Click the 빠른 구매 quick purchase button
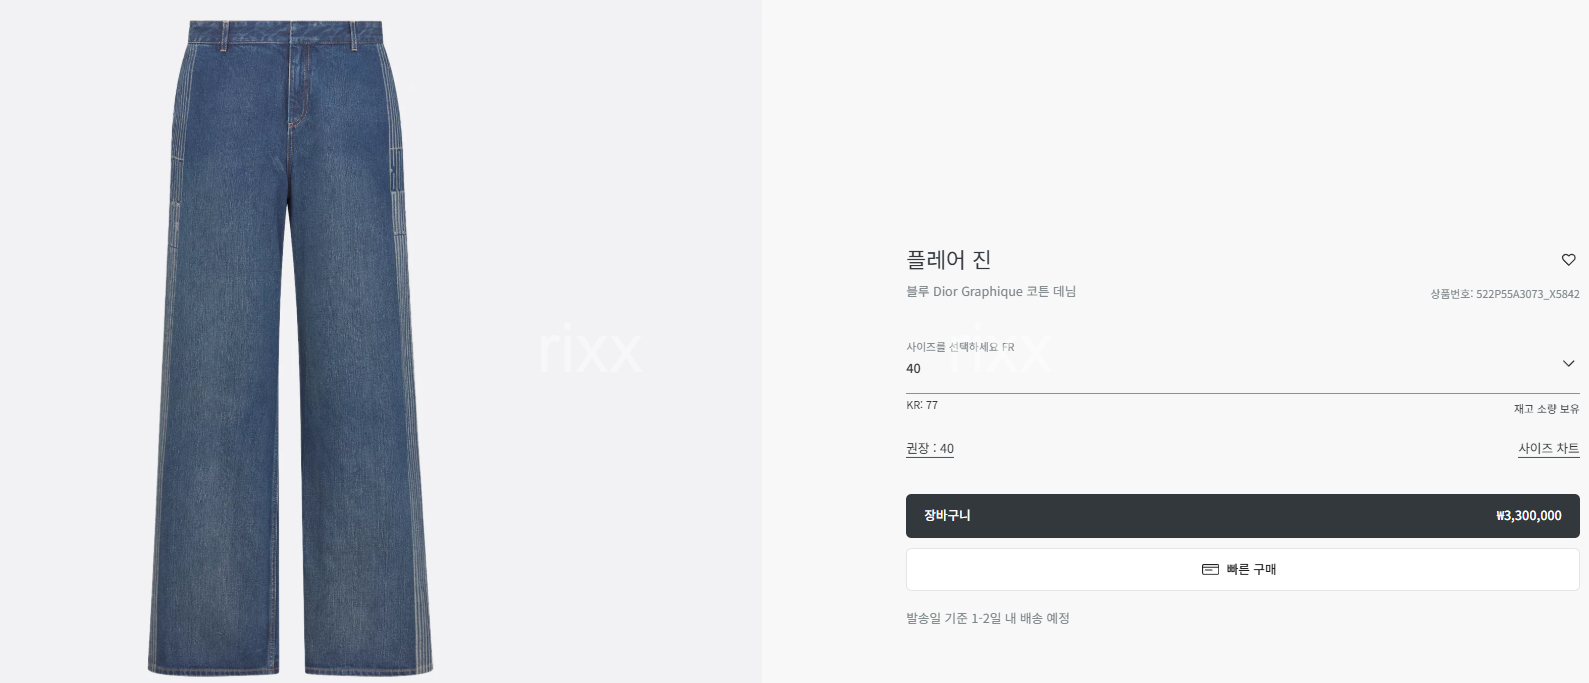 1242,569
